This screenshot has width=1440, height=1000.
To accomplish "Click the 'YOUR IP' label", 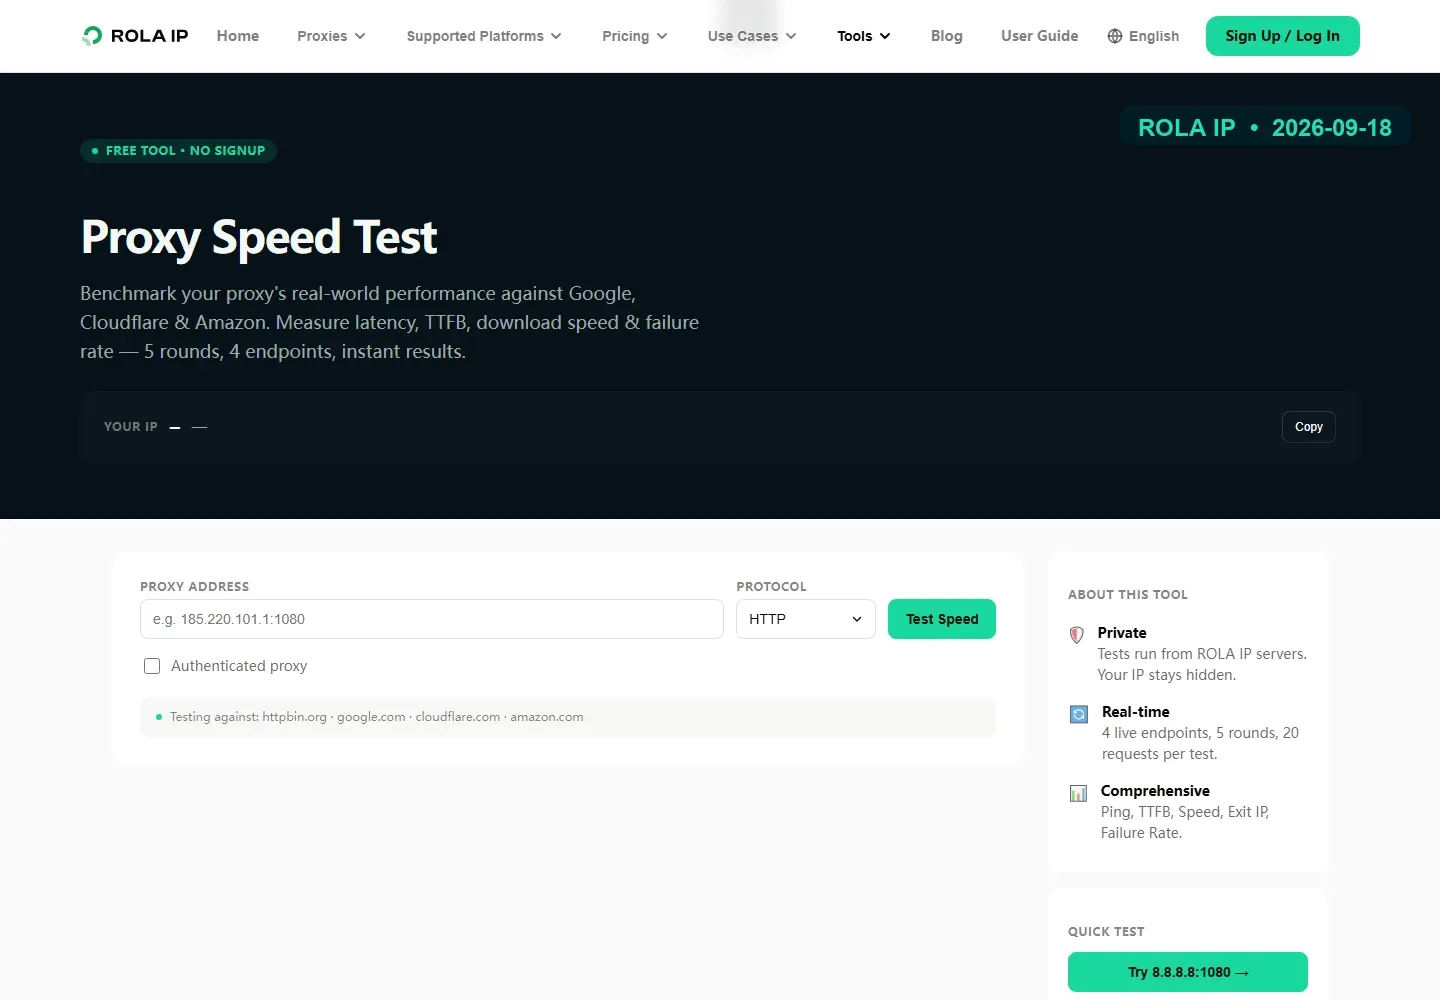I will click(x=131, y=427).
